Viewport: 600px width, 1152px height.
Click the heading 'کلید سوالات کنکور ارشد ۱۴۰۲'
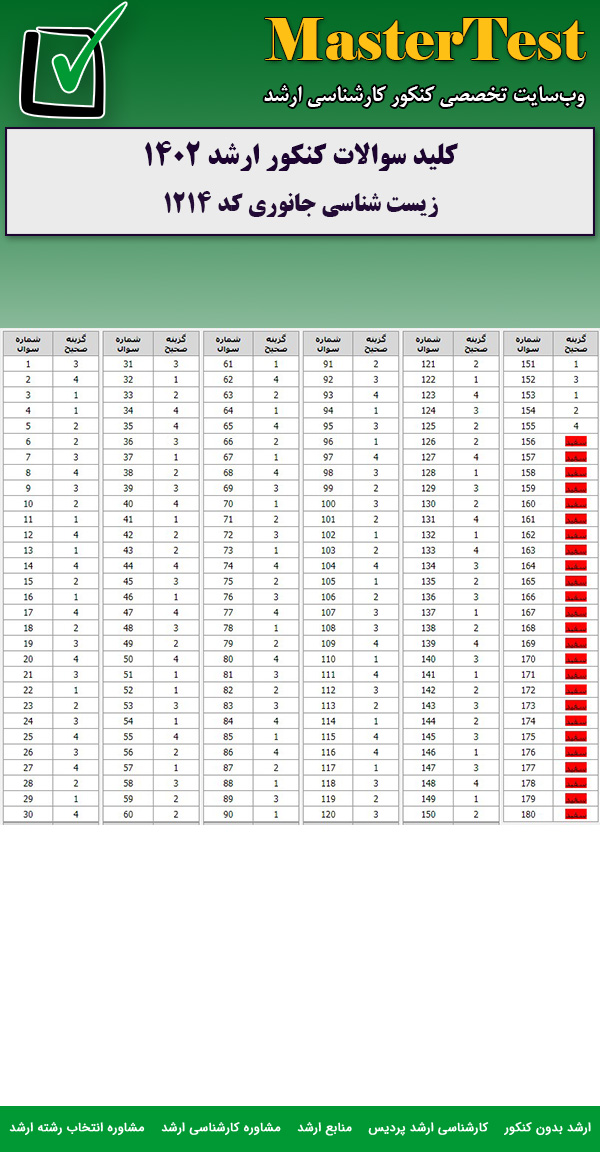pyautogui.click(x=300, y=158)
